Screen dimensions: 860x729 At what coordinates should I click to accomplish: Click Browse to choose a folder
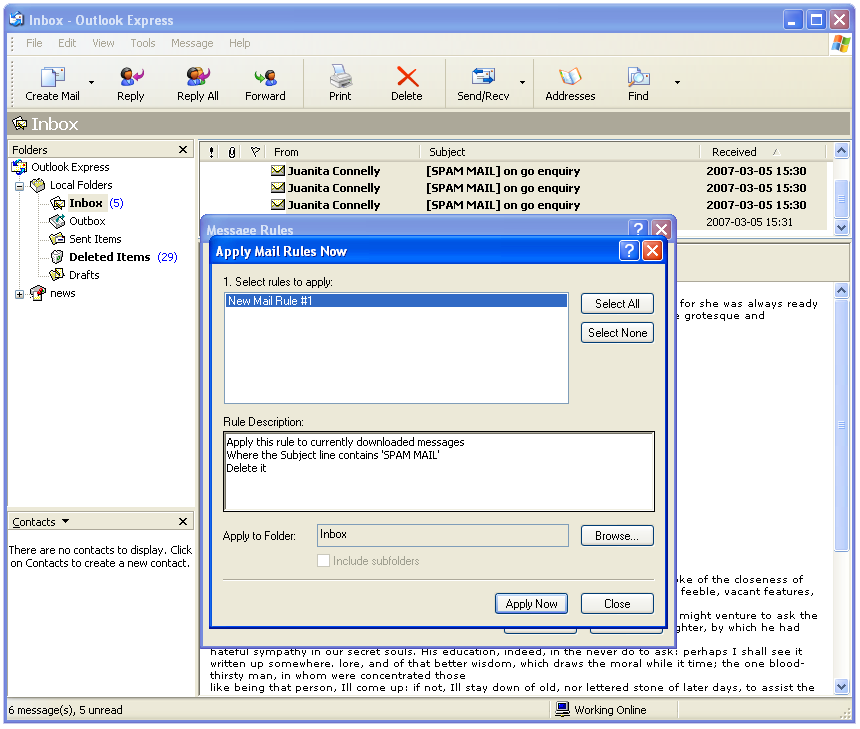(x=617, y=536)
